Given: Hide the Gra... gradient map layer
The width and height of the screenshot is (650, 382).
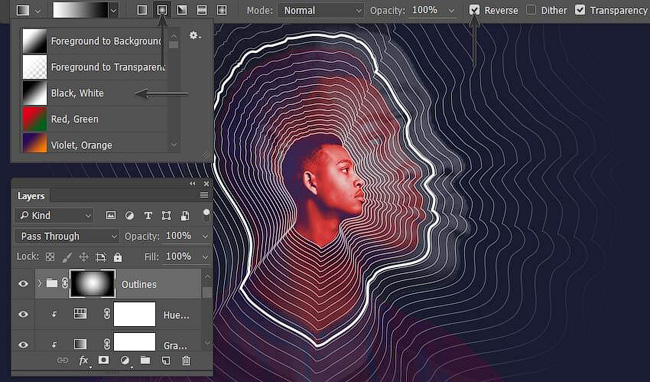Looking at the screenshot, I should (x=23, y=345).
